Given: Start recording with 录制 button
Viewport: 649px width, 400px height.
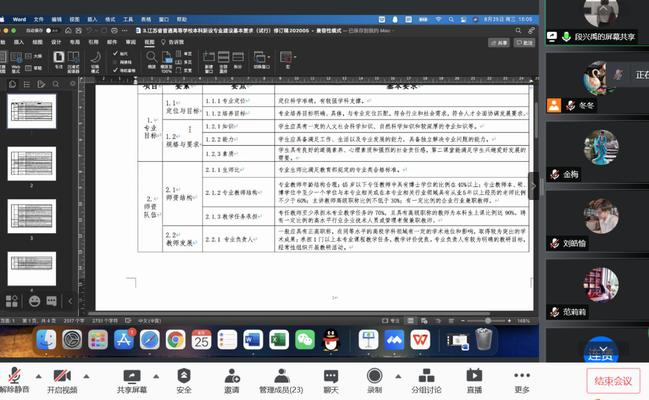Looking at the screenshot, I should point(374,376).
